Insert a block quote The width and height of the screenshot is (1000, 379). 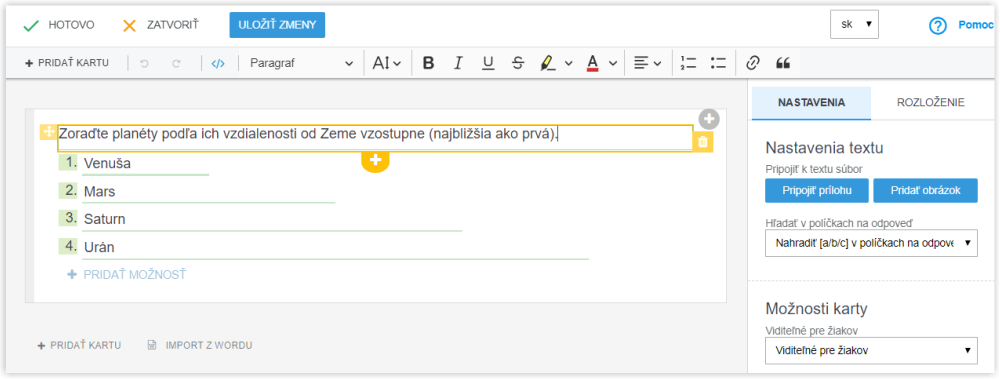[x=783, y=63]
